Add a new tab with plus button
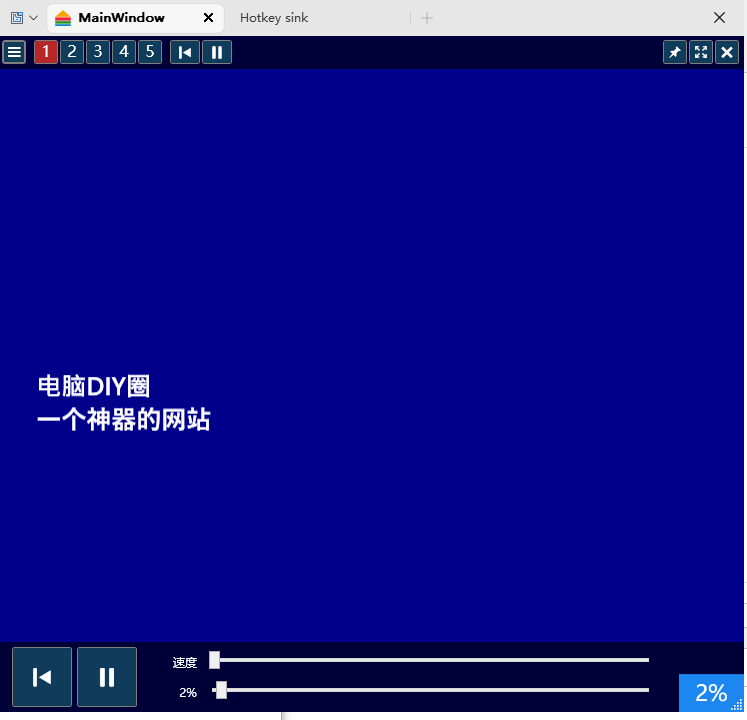 coord(427,18)
